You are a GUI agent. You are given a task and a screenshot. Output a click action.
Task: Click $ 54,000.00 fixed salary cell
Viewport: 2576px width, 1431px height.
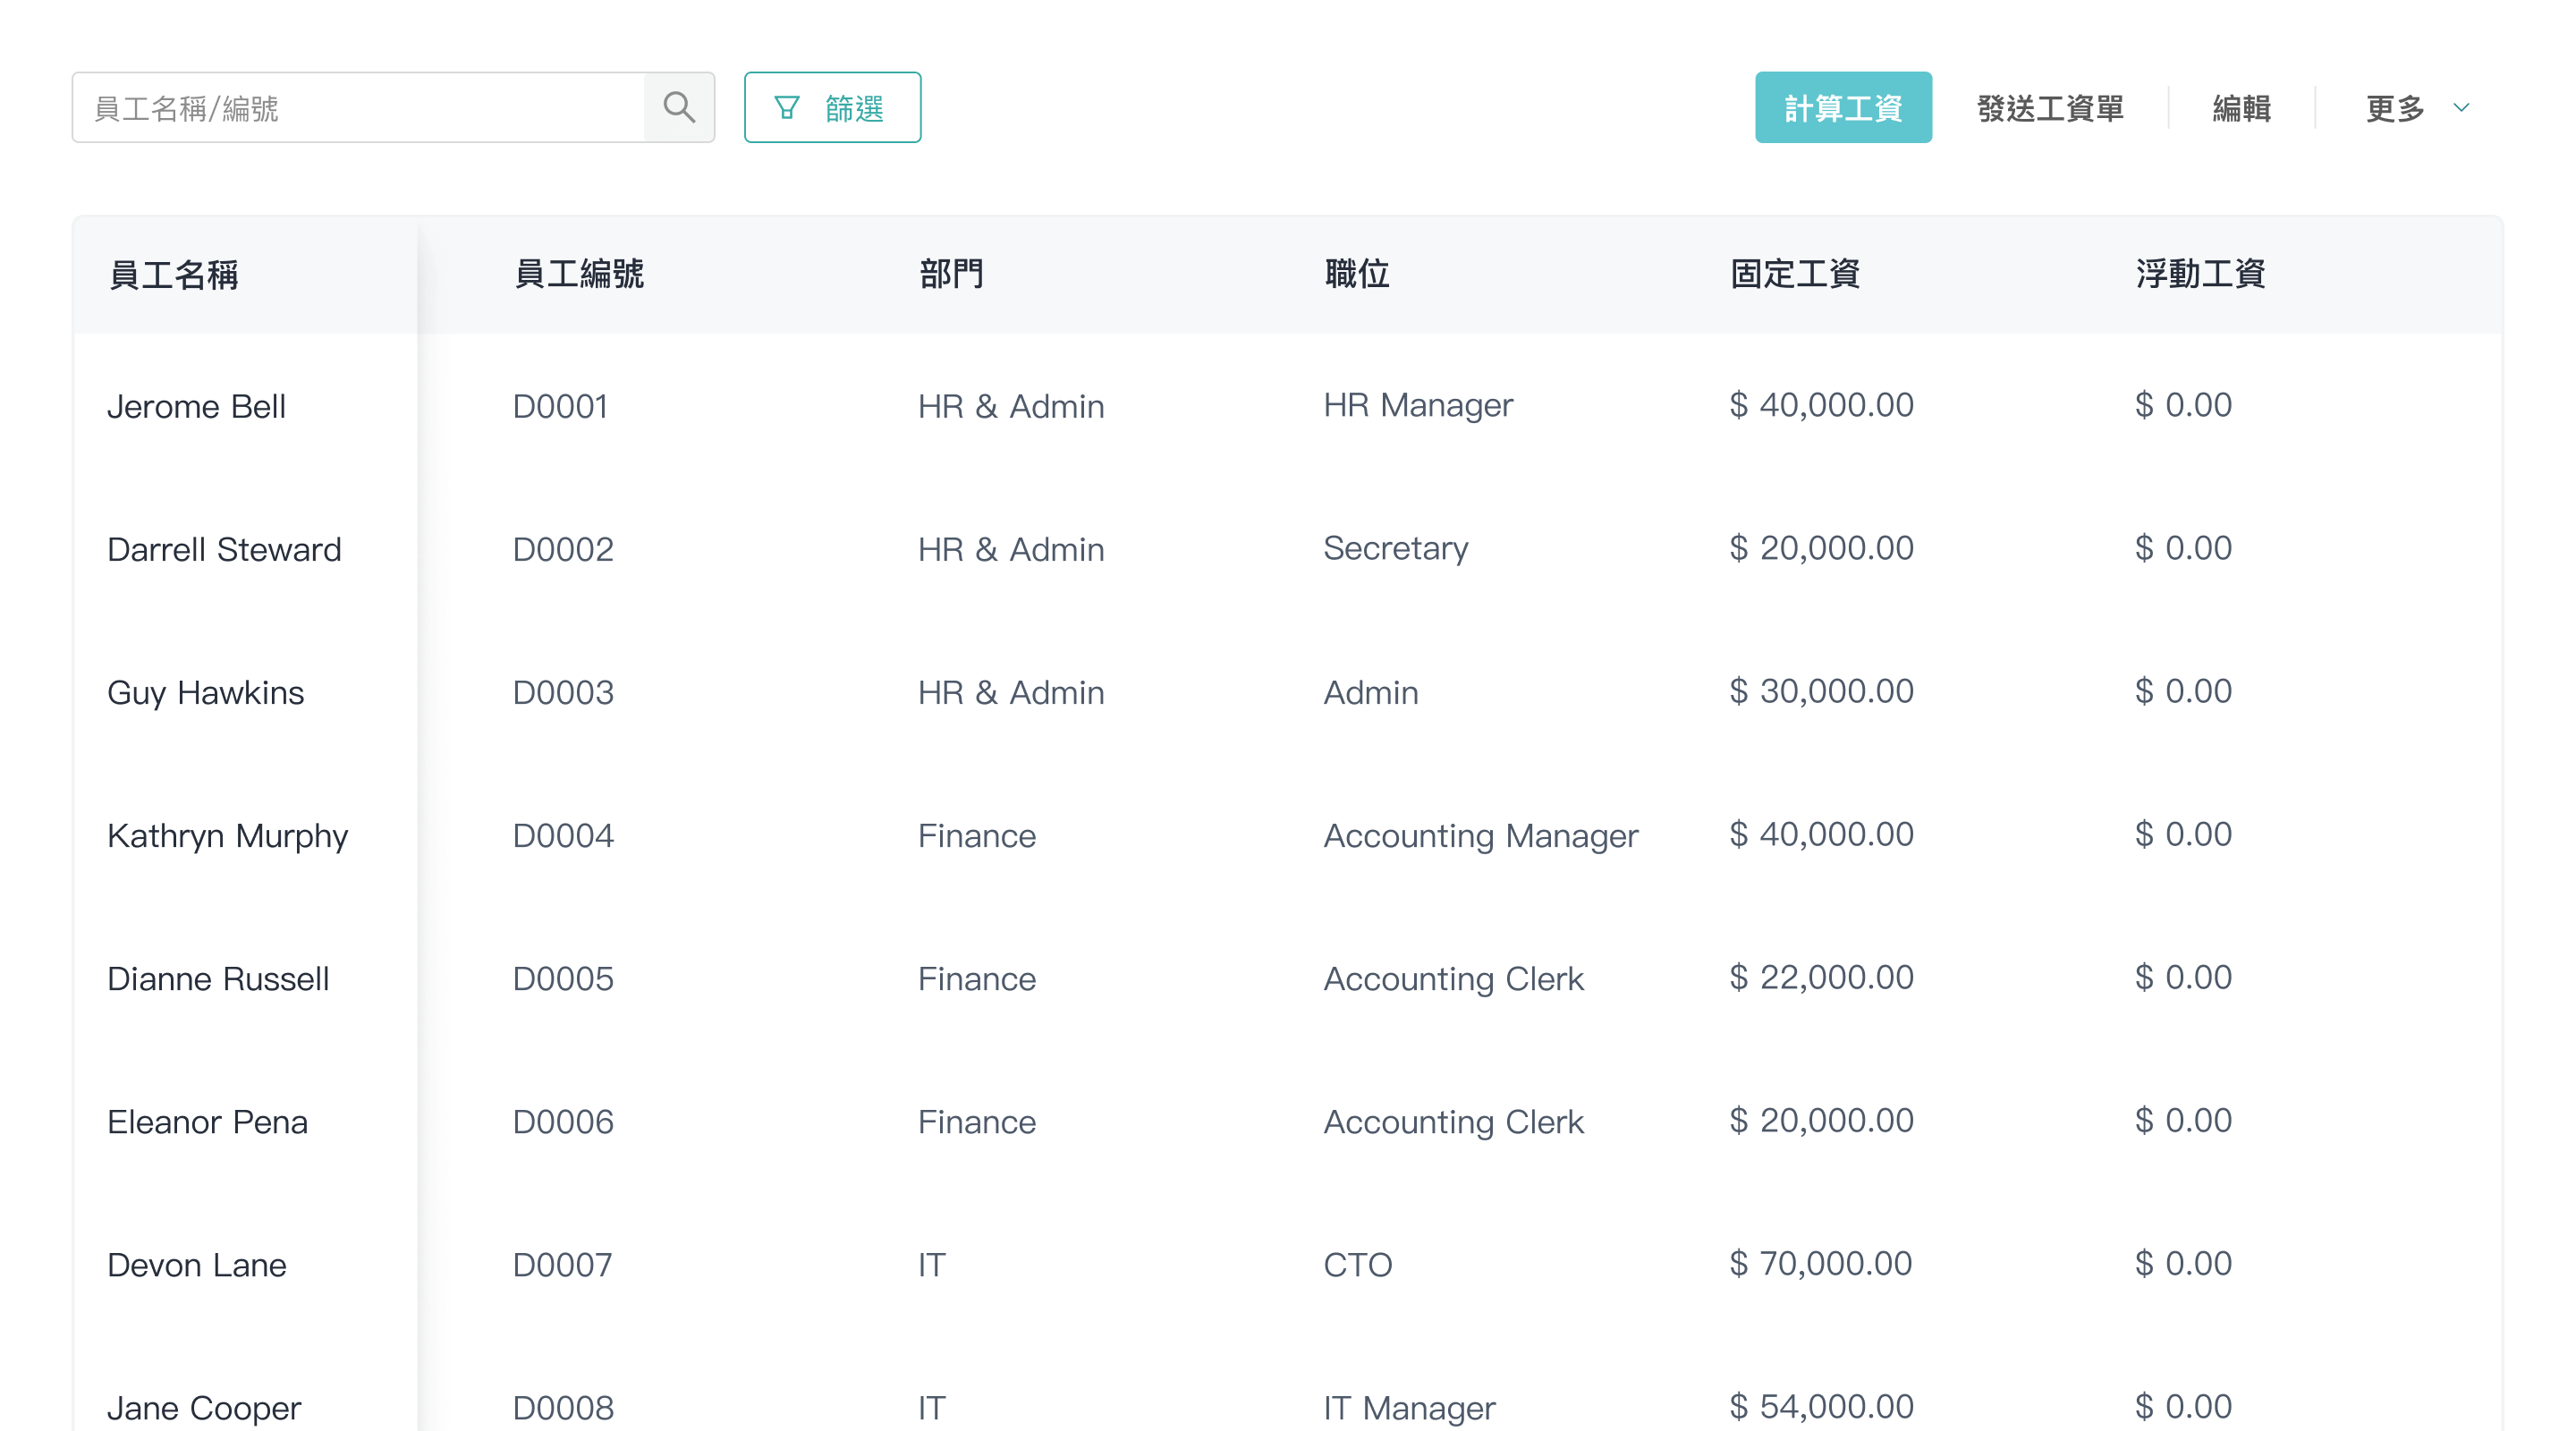(x=1821, y=1406)
